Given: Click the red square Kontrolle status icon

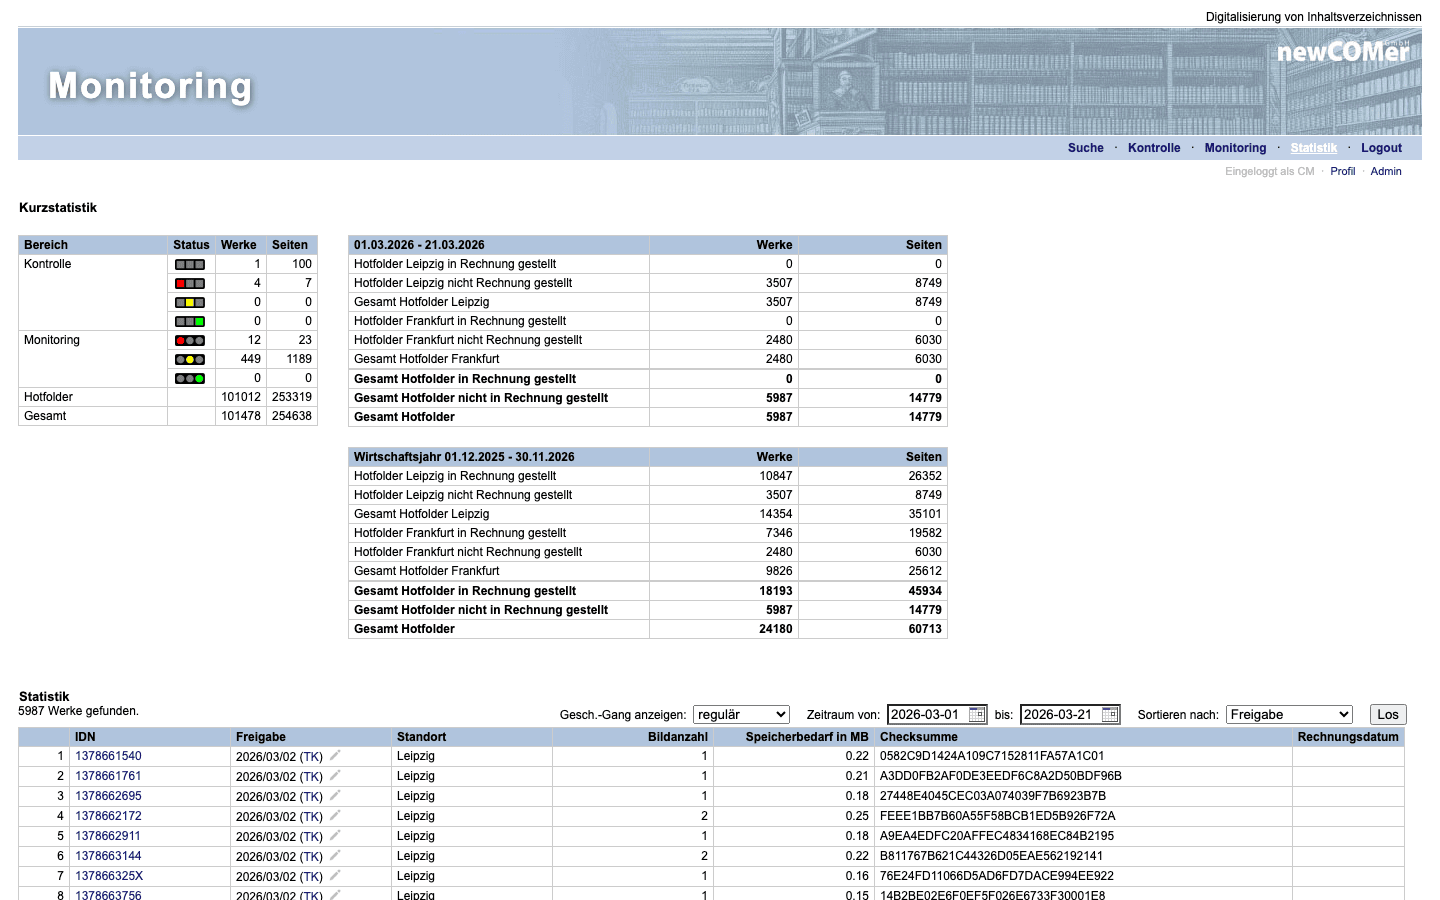Looking at the screenshot, I should pos(190,284).
